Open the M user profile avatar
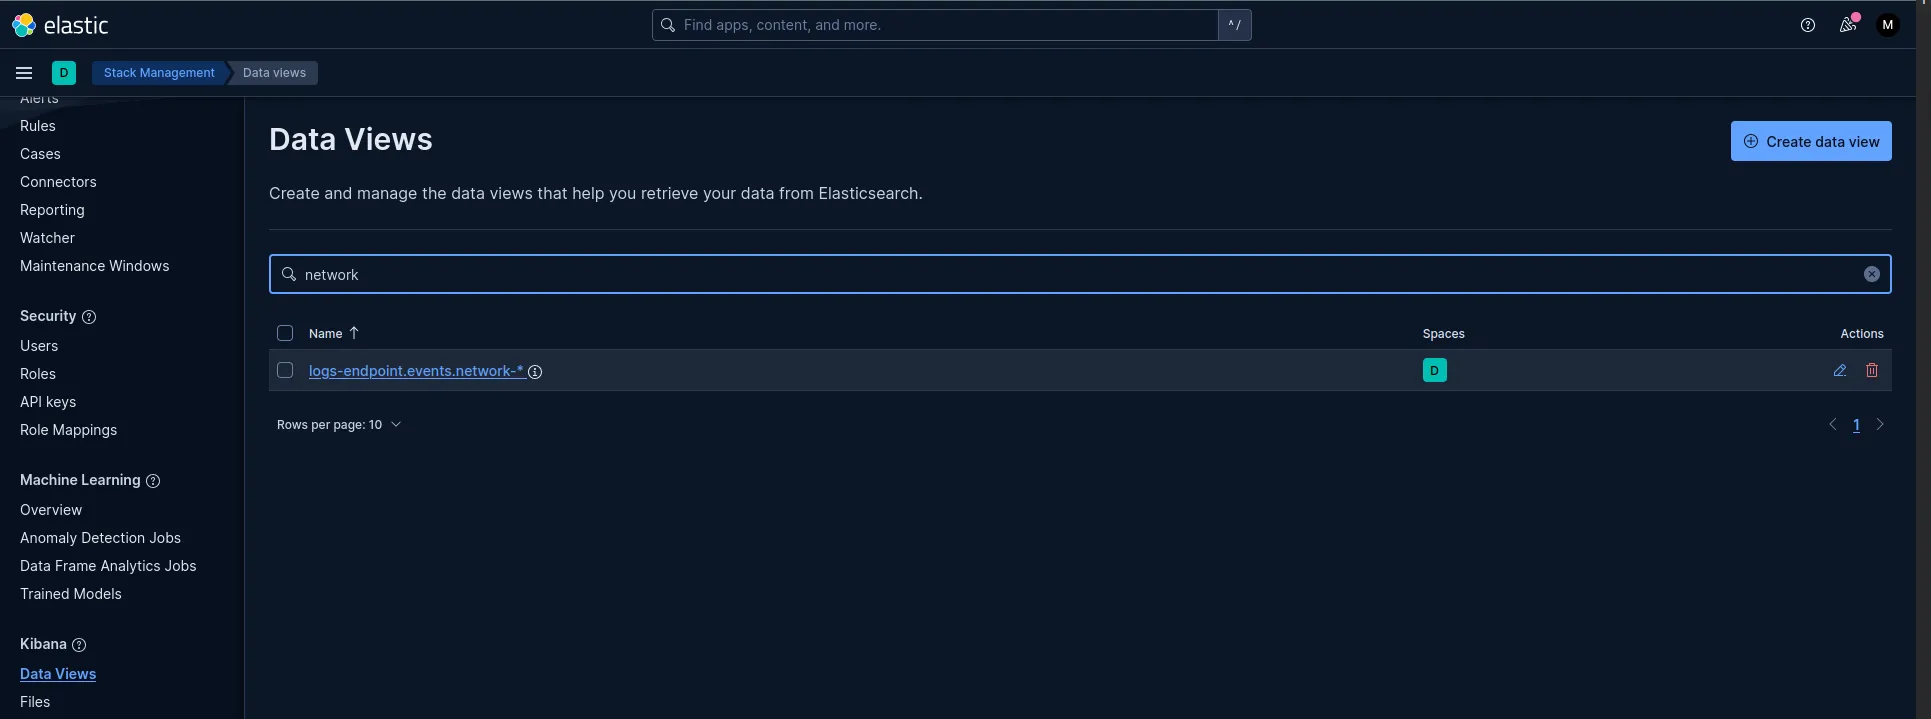This screenshot has width=1931, height=719. tap(1888, 25)
